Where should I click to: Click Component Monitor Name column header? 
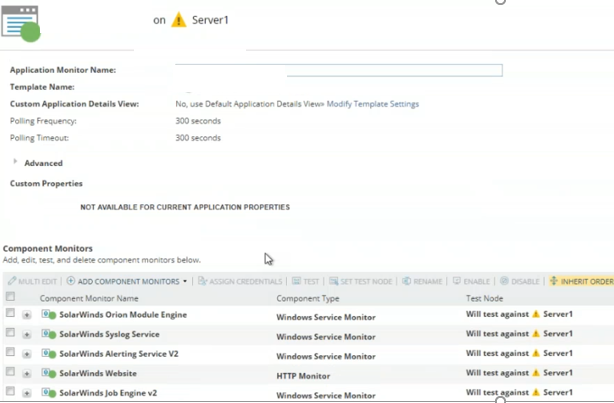point(89,298)
